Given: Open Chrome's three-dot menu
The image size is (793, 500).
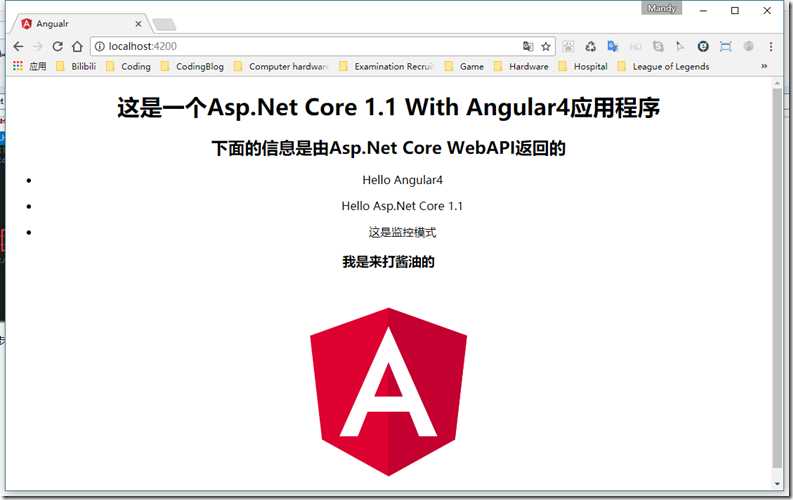Looking at the screenshot, I should 771,47.
